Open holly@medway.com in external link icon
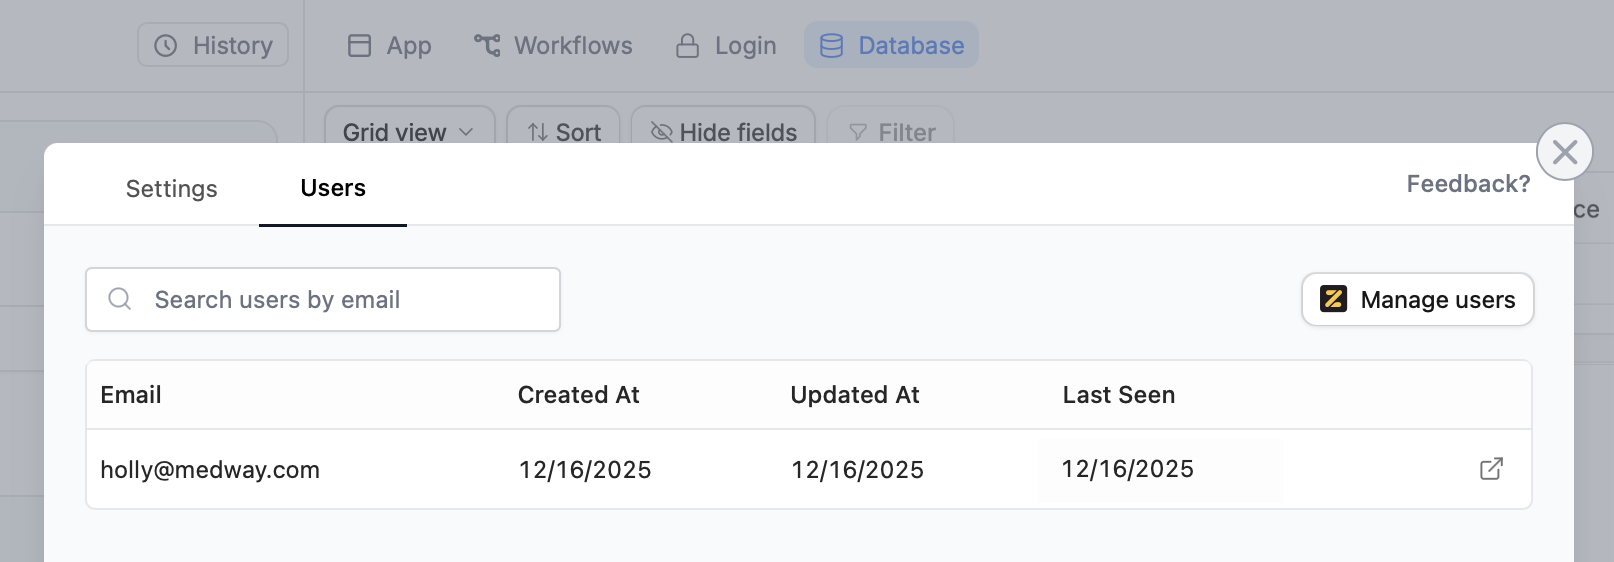Viewport: 1614px width, 562px height. 1491,469
